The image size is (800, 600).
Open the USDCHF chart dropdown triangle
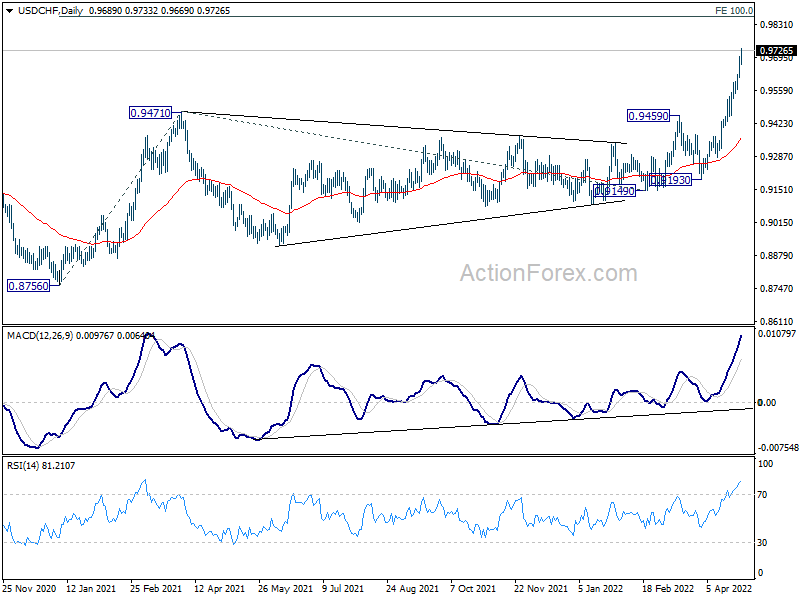click(x=9, y=10)
